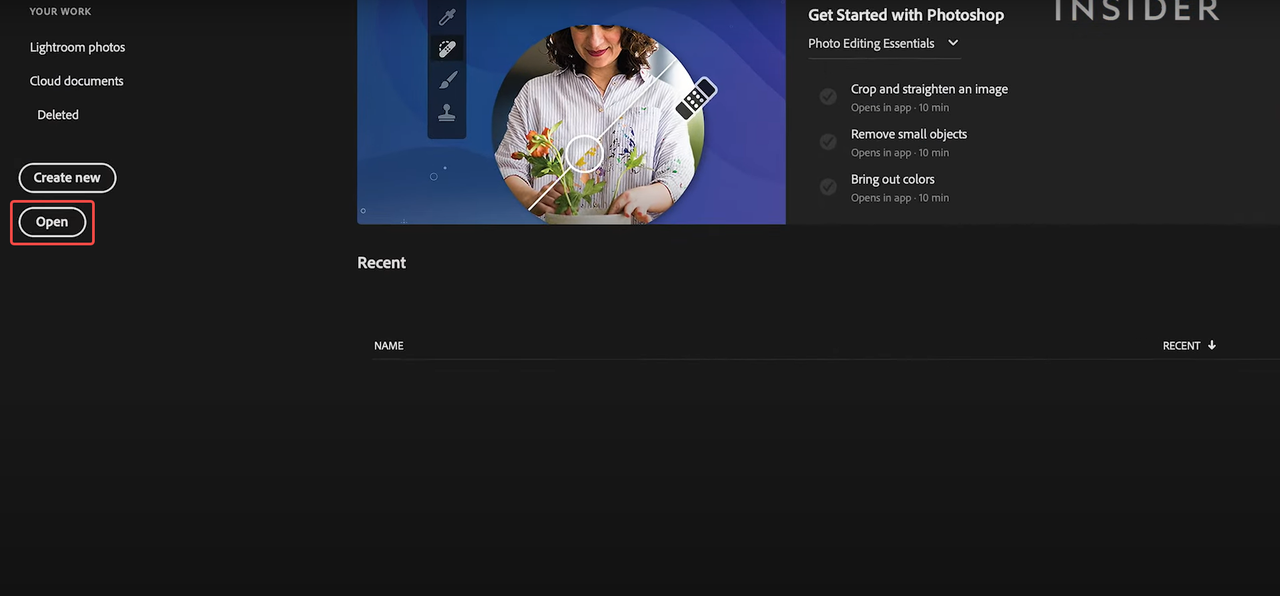This screenshot has height=596, width=1280.
Task: Click the spot healing bandage icon in banner
Action: click(x=447, y=48)
